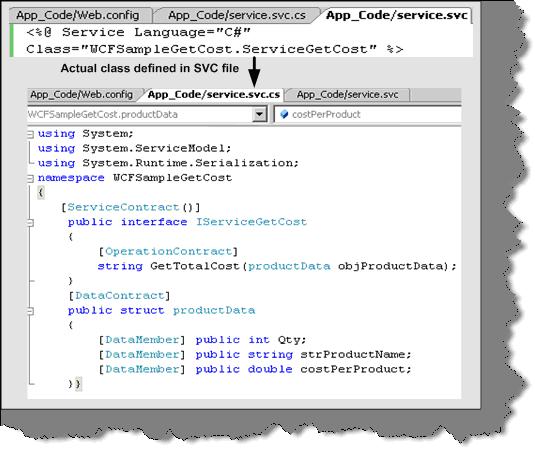Switch to App_Code/Web.config tab in top editor
This screenshot has height=450, width=535.
click(x=78, y=15)
